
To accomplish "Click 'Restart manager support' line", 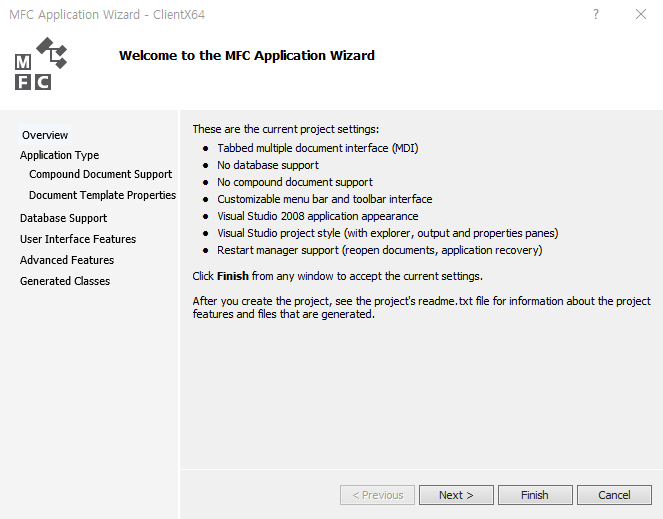I will coord(380,250).
